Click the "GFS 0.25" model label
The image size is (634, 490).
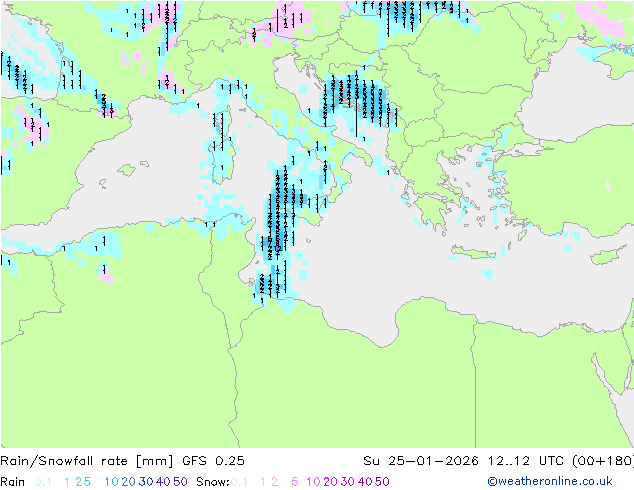(213, 461)
